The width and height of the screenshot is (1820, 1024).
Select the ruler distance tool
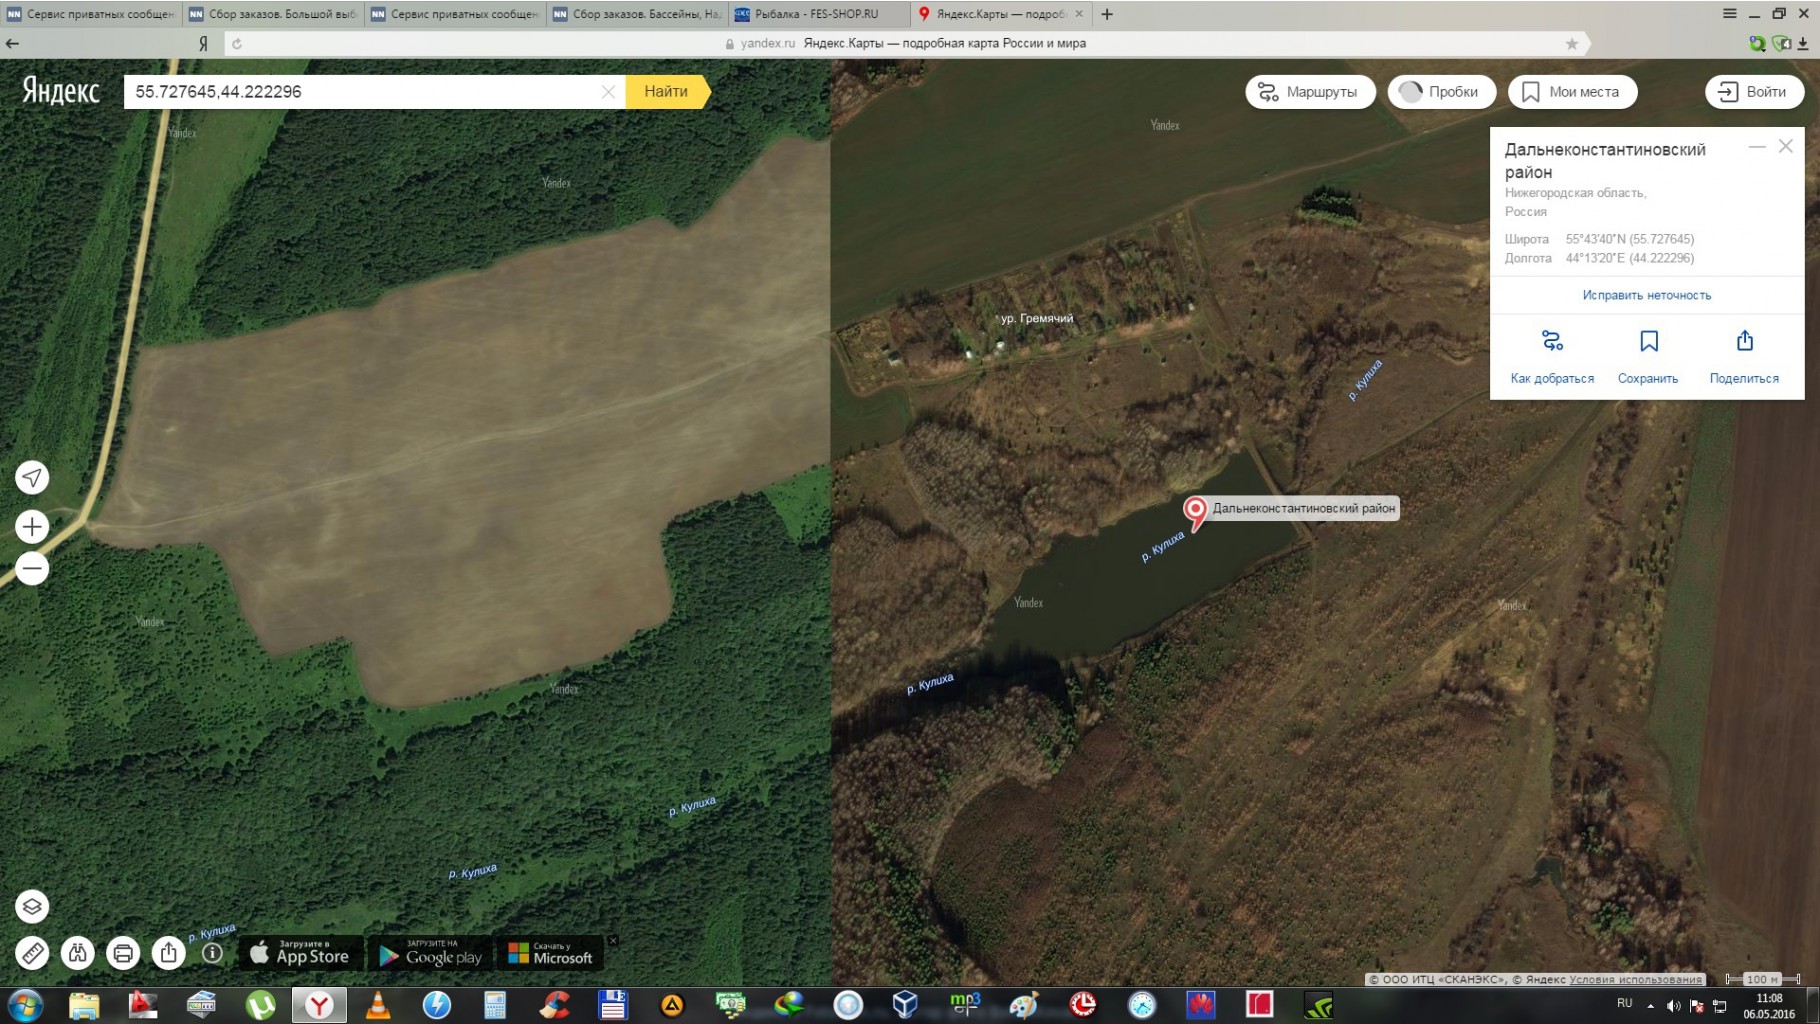(x=32, y=953)
